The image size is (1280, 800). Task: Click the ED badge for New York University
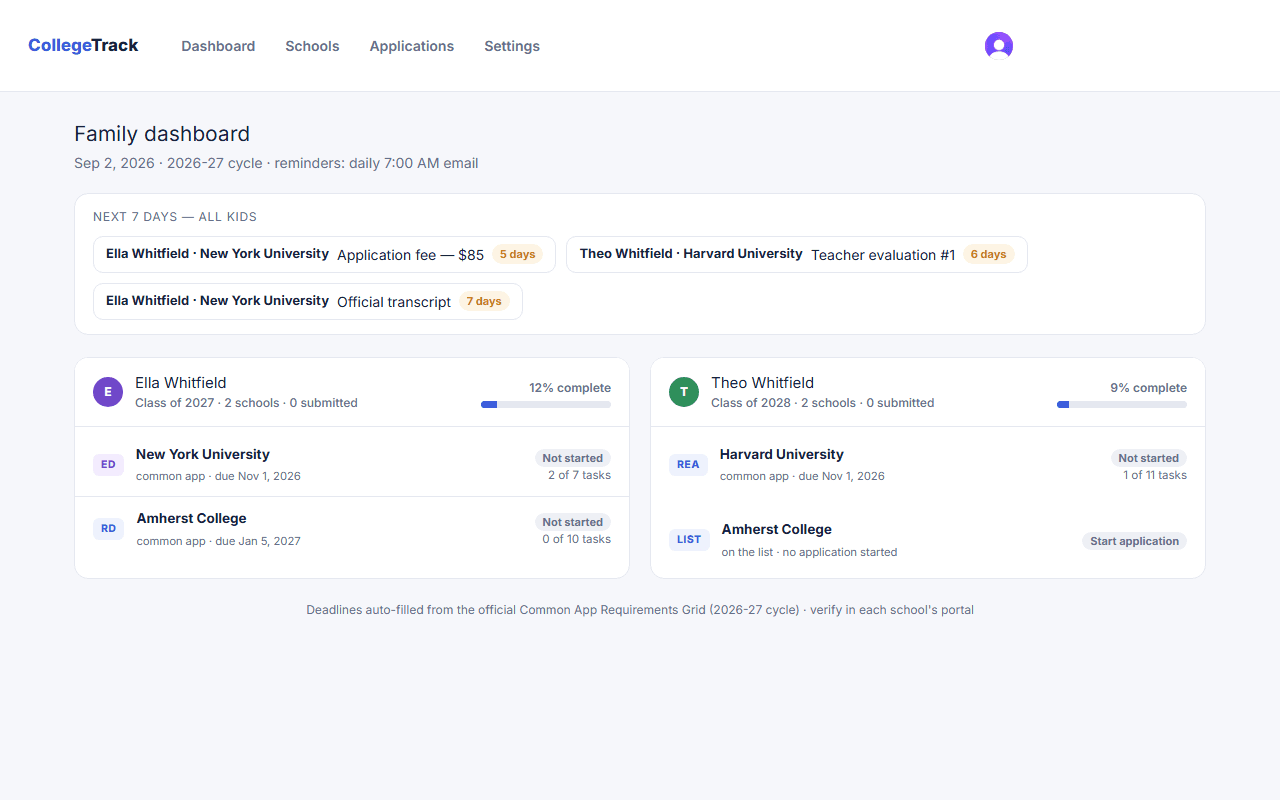click(108, 464)
